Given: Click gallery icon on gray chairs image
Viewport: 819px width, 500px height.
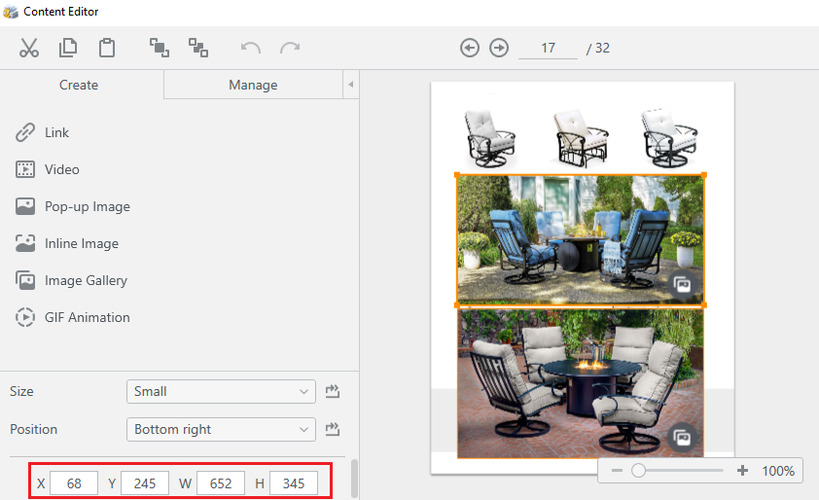Looking at the screenshot, I should point(682,438).
